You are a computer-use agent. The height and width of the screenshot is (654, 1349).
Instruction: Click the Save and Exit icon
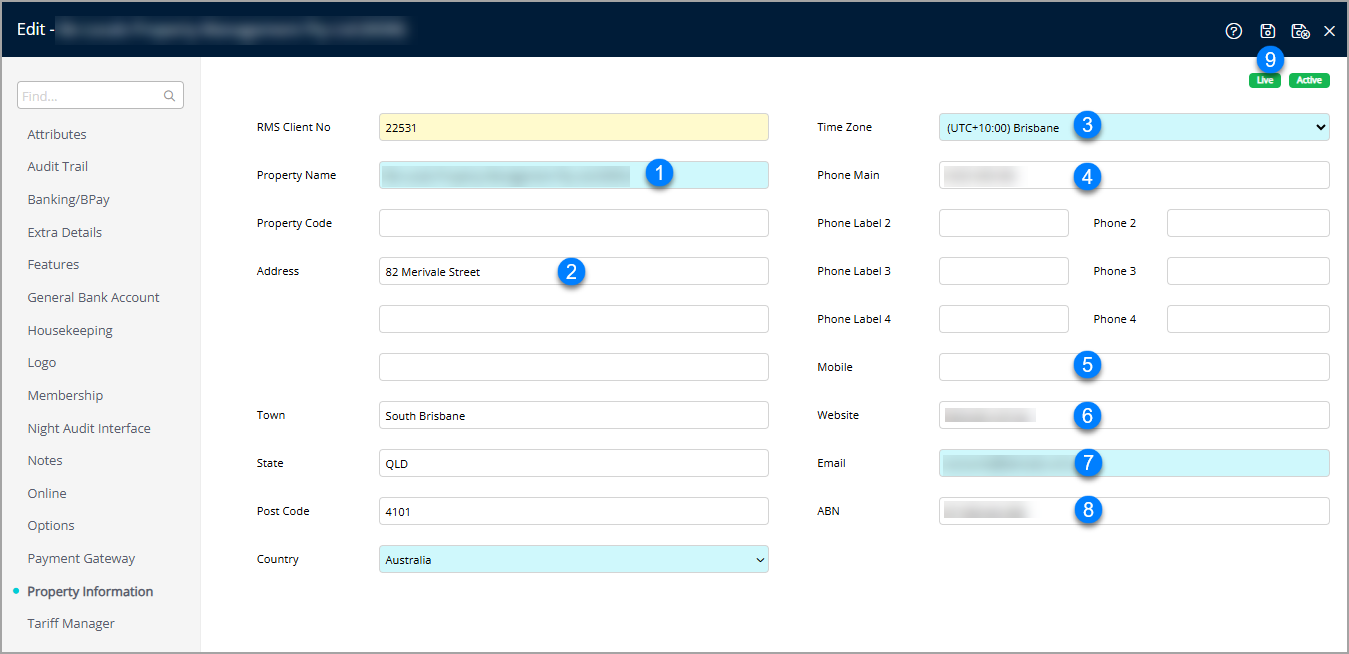click(1300, 31)
